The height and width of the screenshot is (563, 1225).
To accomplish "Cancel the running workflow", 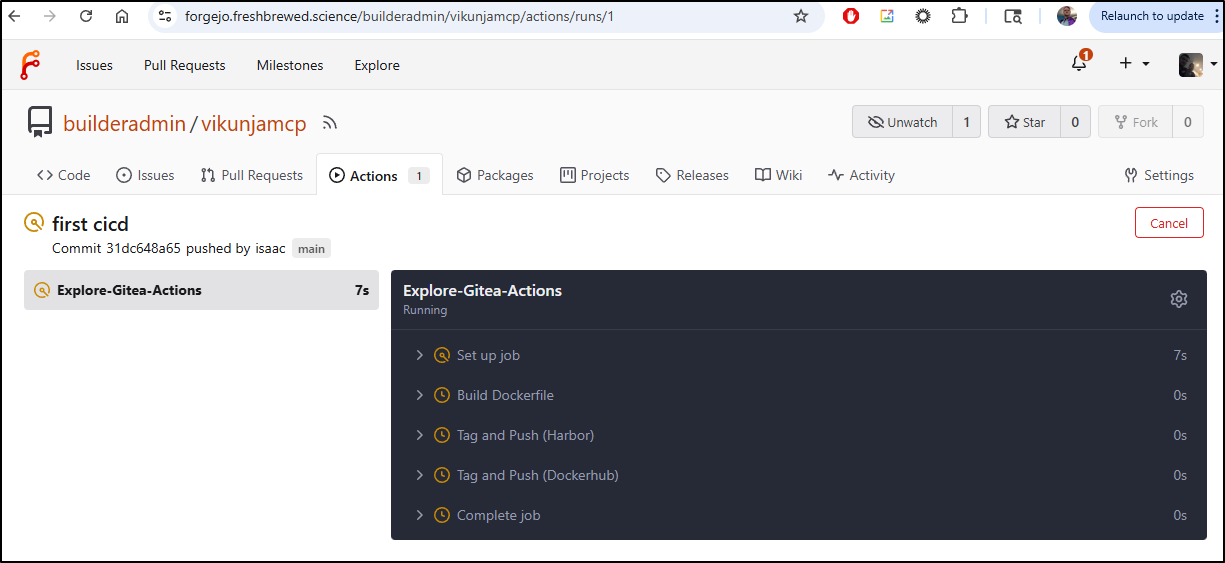I will (x=1168, y=223).
